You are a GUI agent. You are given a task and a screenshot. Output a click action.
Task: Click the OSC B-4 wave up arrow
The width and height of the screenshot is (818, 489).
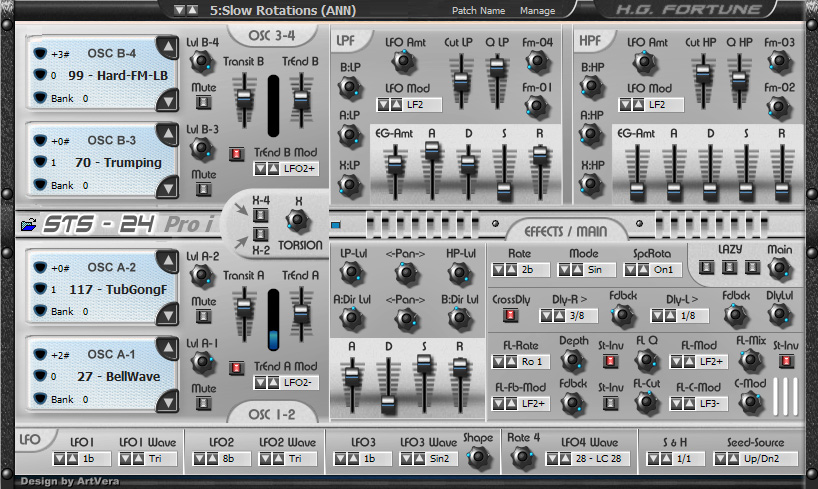click(167, 46)
